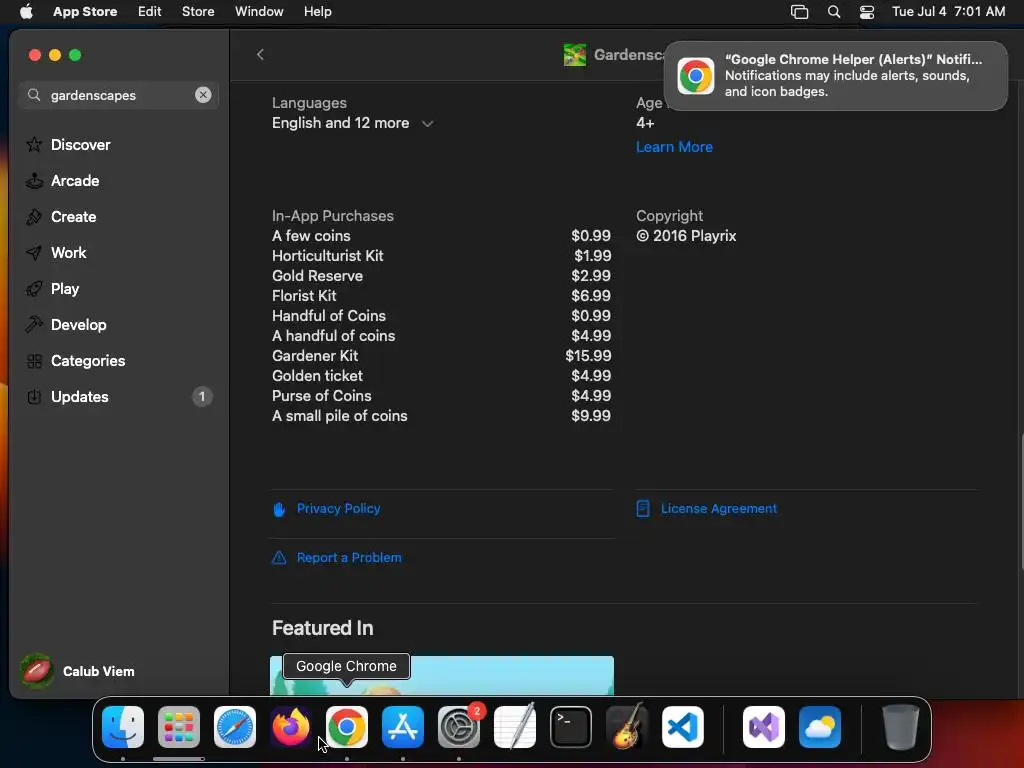
Task: Click the Stage Manager menu bar icon
Action: pyautogui.click(x=799, y=12)
